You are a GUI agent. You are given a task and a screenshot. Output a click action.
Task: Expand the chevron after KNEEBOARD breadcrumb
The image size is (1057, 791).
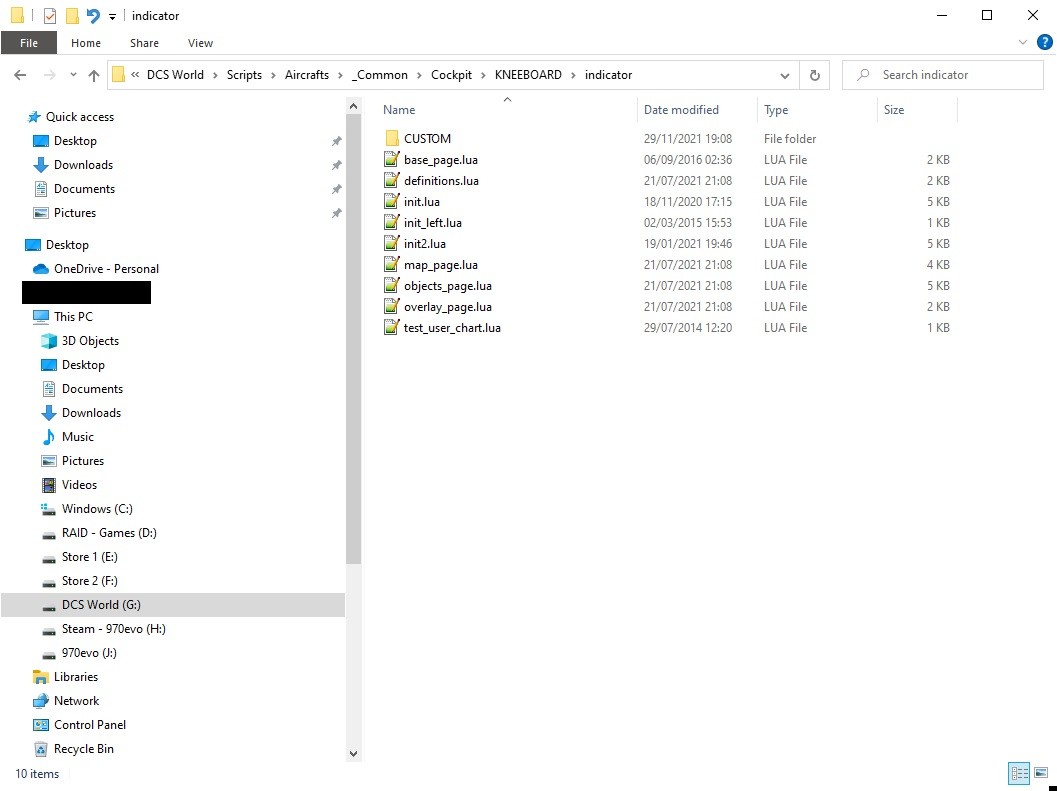[574, 75]
